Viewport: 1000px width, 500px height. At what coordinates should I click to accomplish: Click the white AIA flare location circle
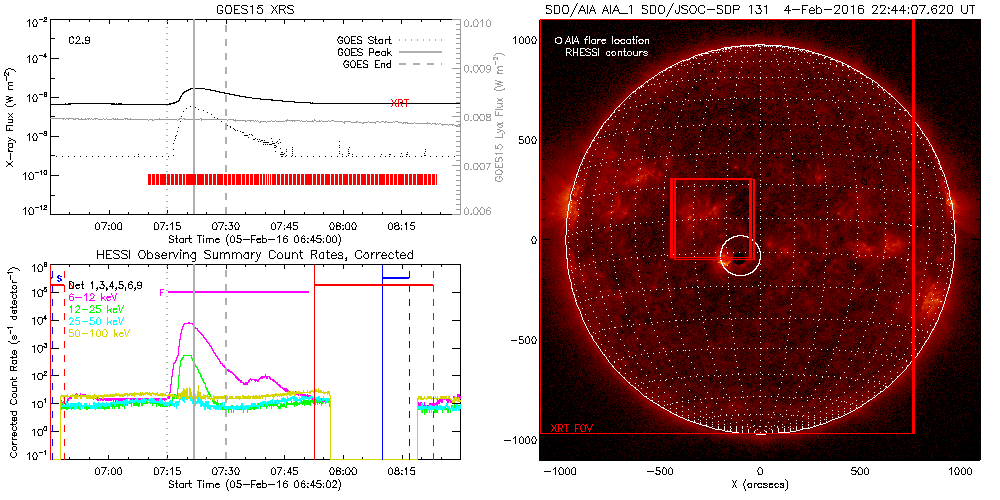tap(739, 256)
